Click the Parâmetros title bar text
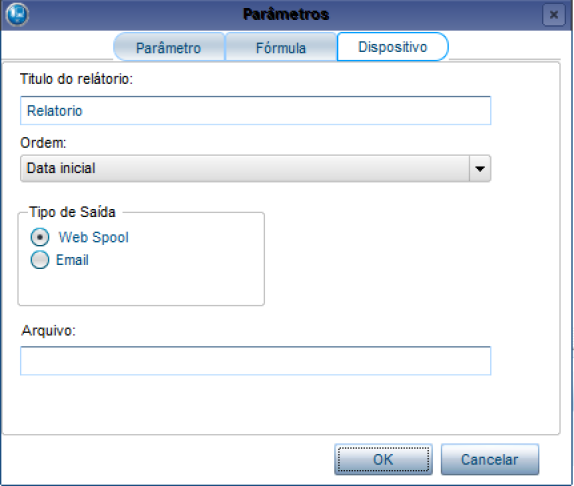The image size is (574, 486). [286, 14]
